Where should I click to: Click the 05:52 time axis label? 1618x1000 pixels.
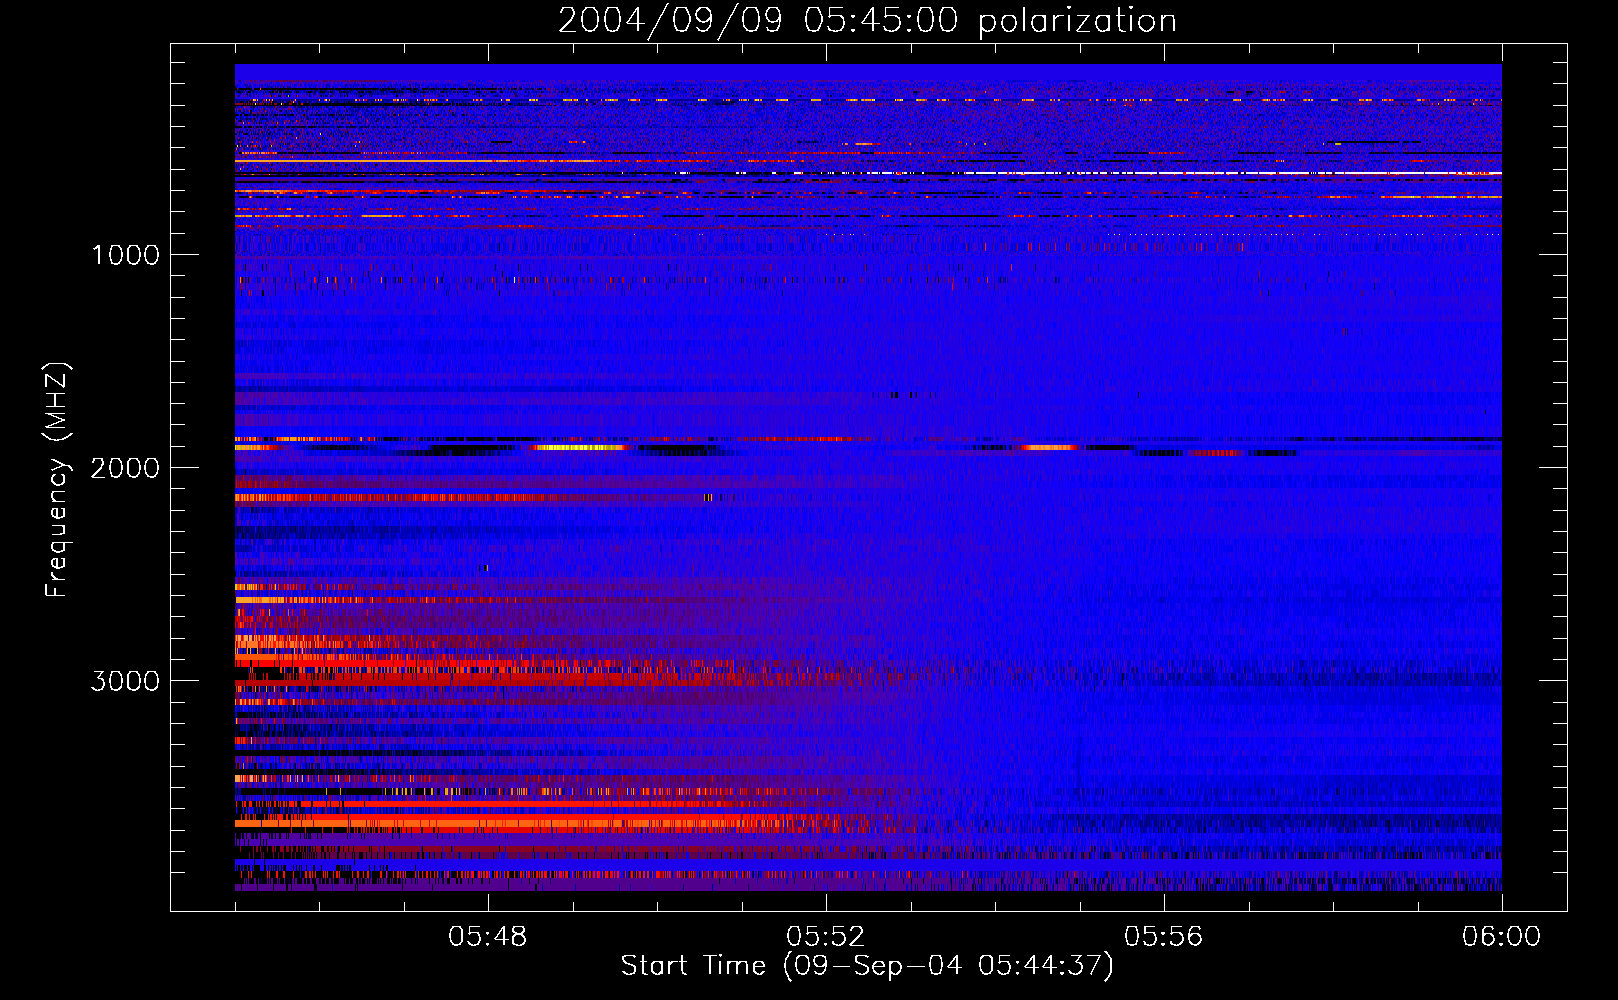826,937
